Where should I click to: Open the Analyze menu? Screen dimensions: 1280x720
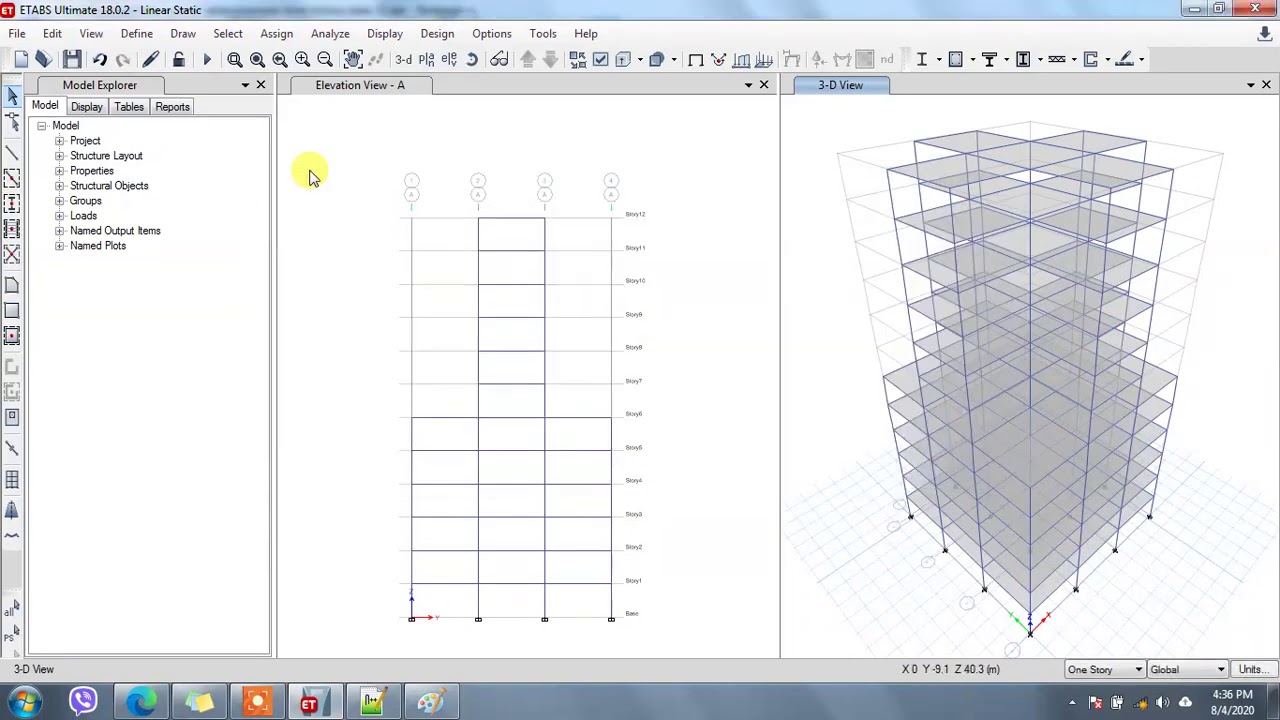pos(330,33)
